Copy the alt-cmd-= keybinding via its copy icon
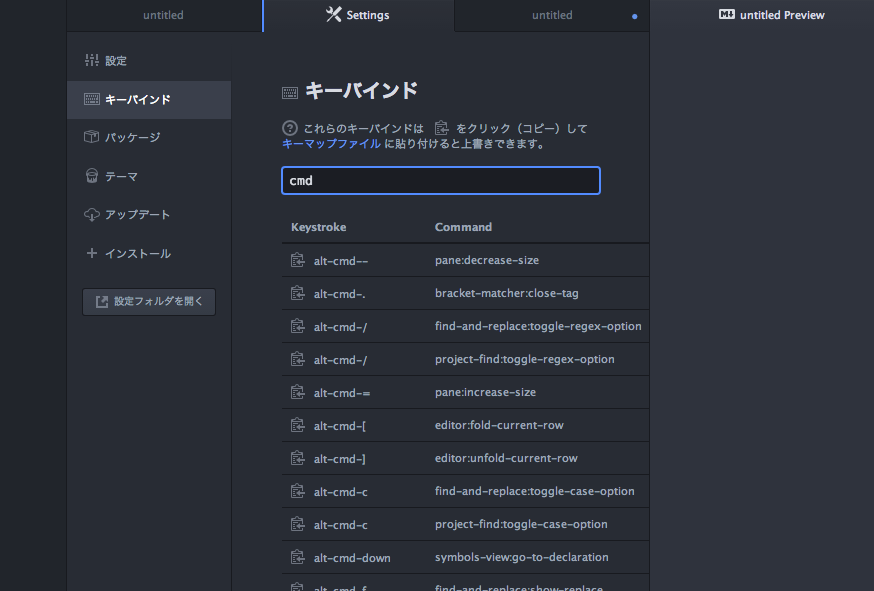This screenshot has width=874, height=591. coord(297,392)
